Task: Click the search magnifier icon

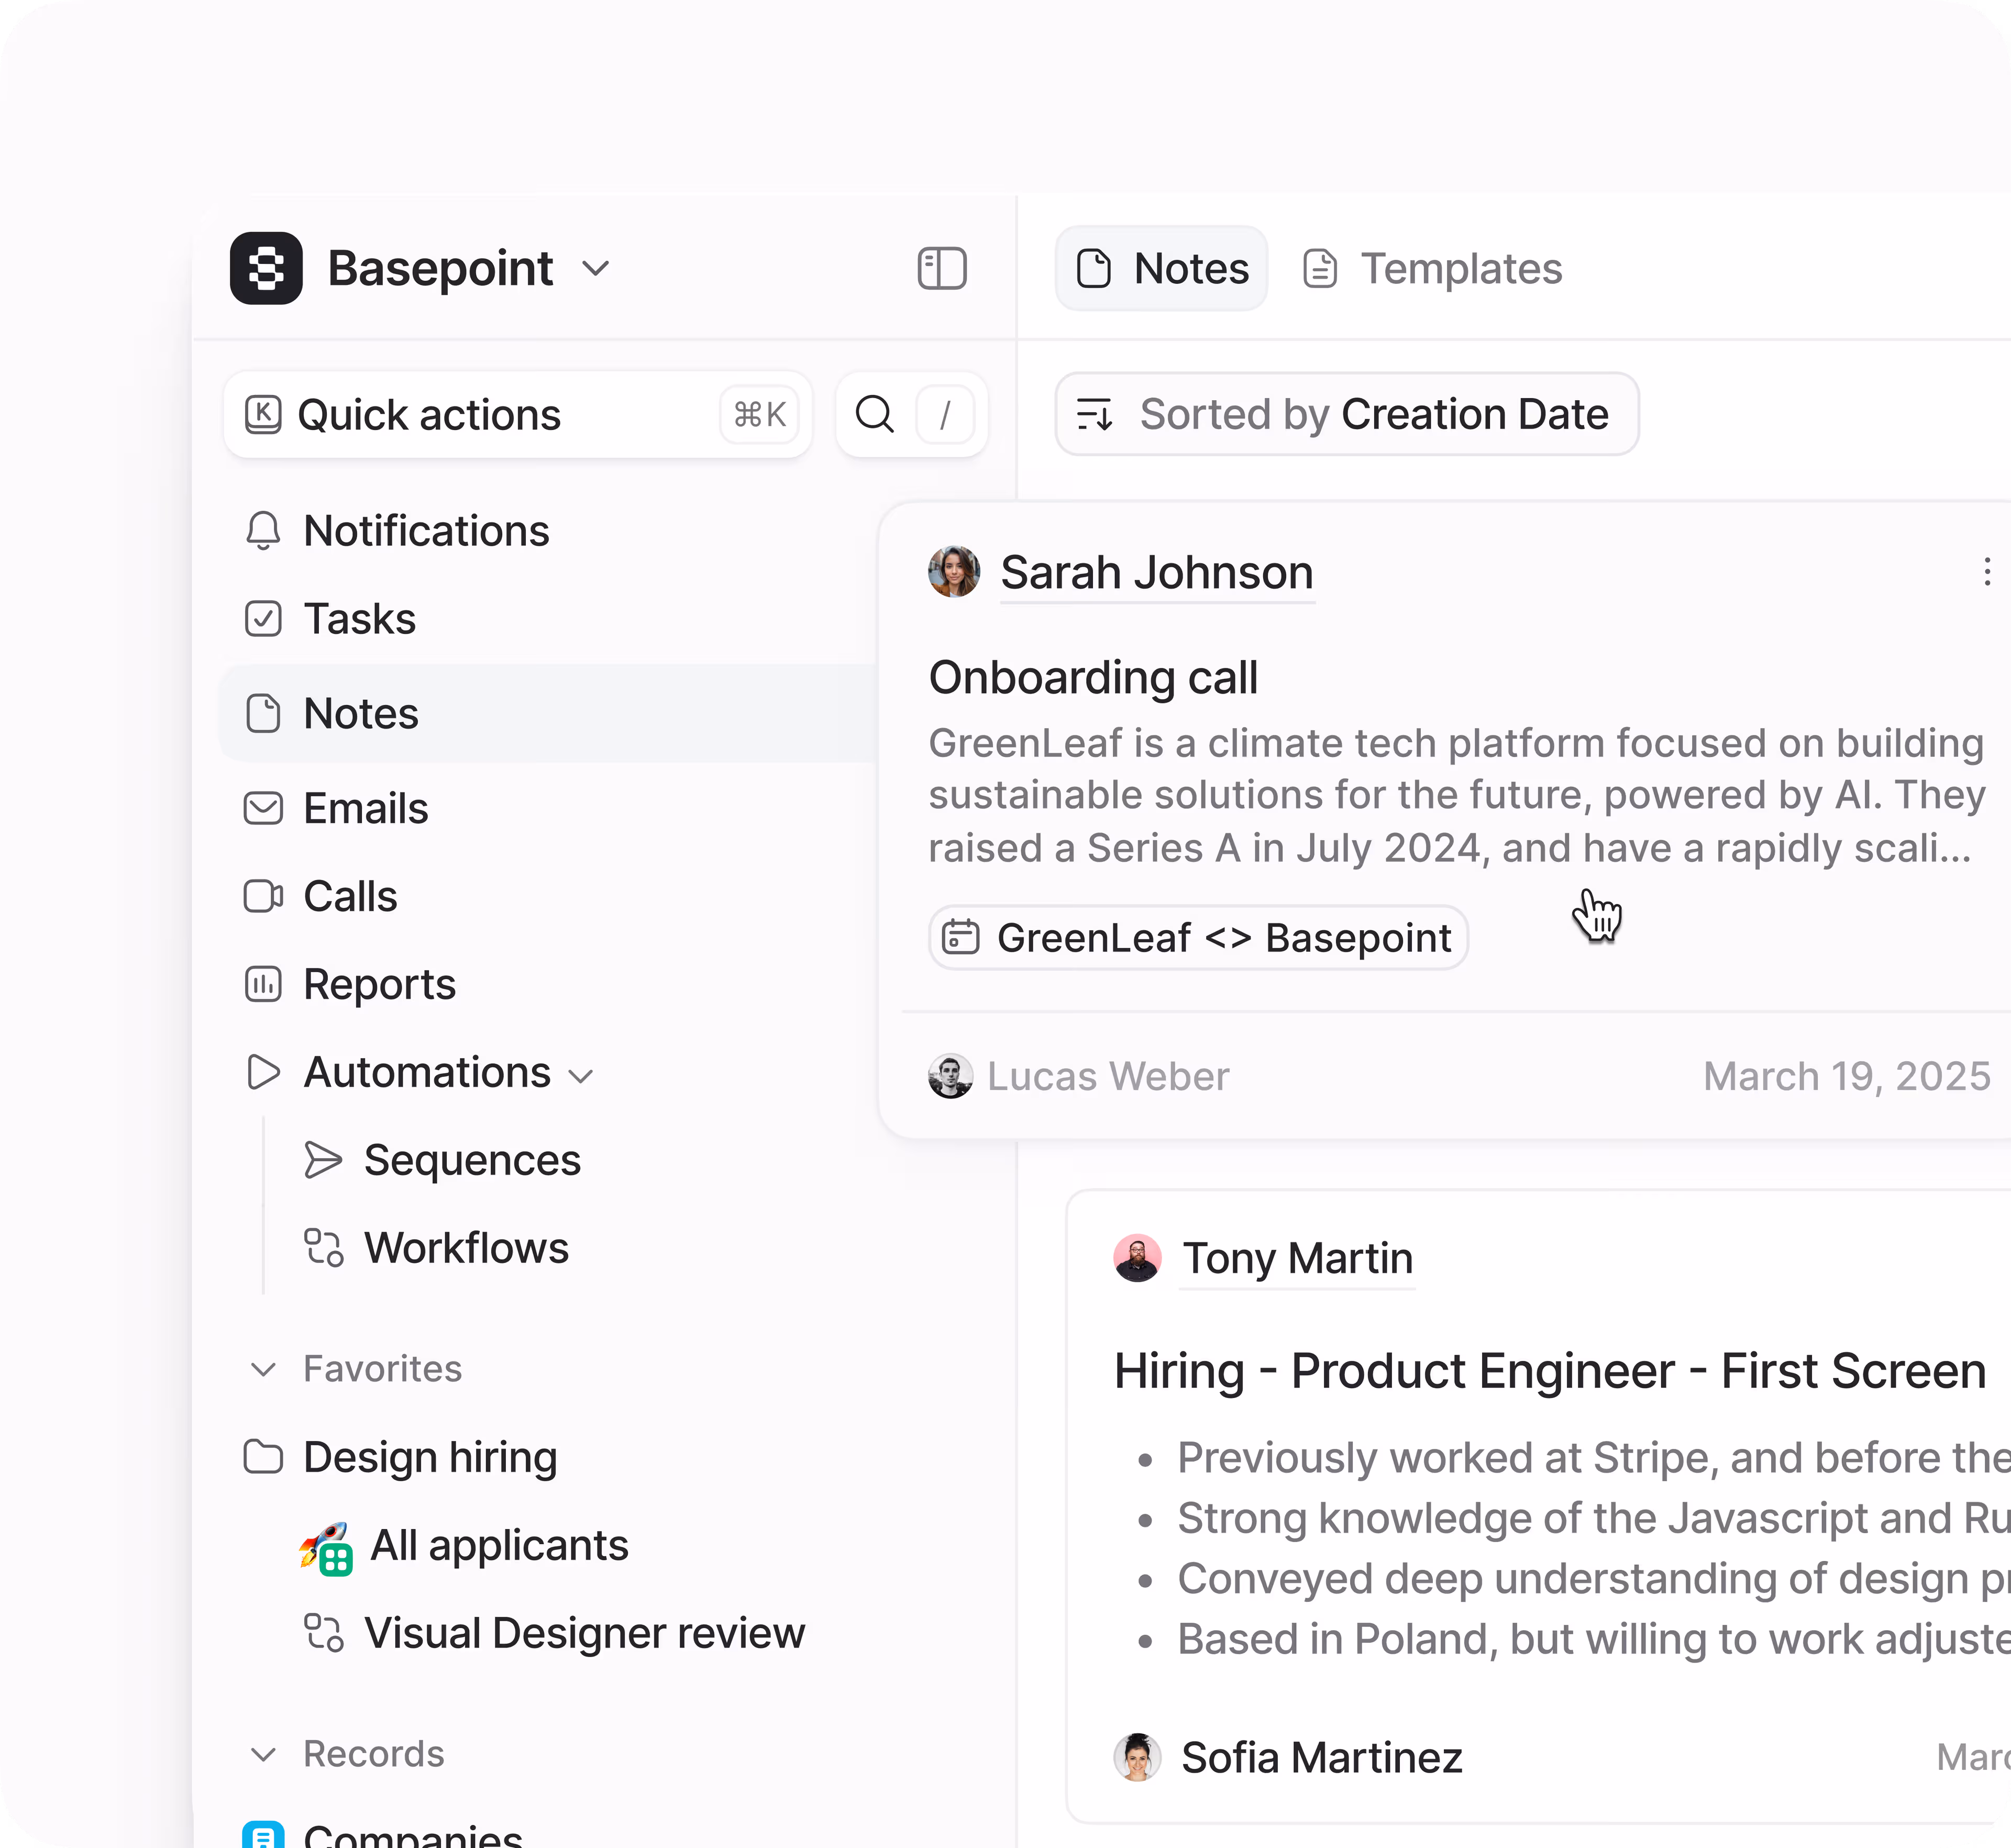Action: coord(874,414)
